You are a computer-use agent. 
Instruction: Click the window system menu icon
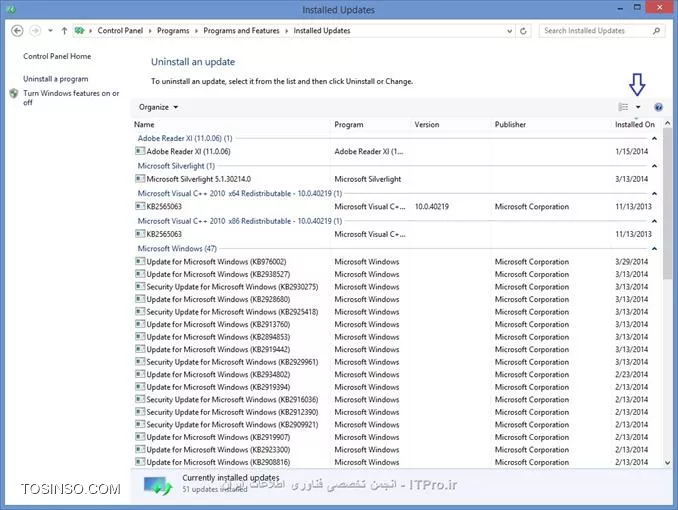12,9
